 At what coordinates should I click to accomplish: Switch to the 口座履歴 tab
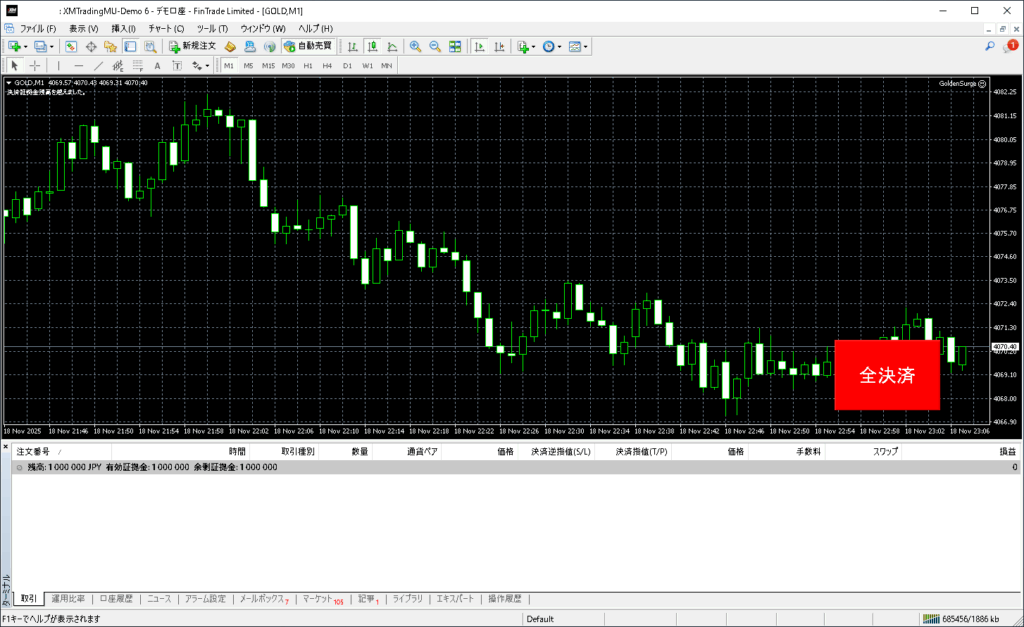coord(116,599)
